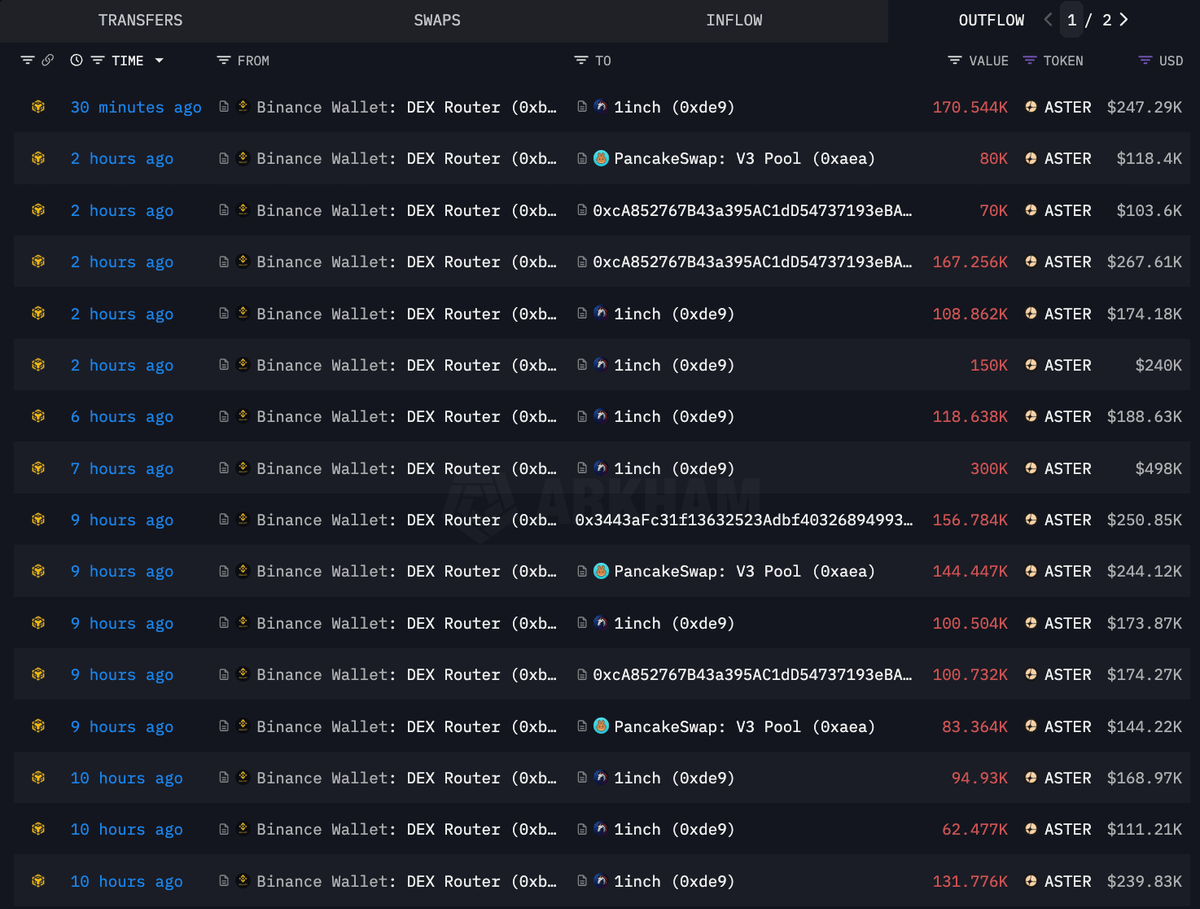
Task: Open 1inch (0xde9) in the 300K row
Action: 674,468
